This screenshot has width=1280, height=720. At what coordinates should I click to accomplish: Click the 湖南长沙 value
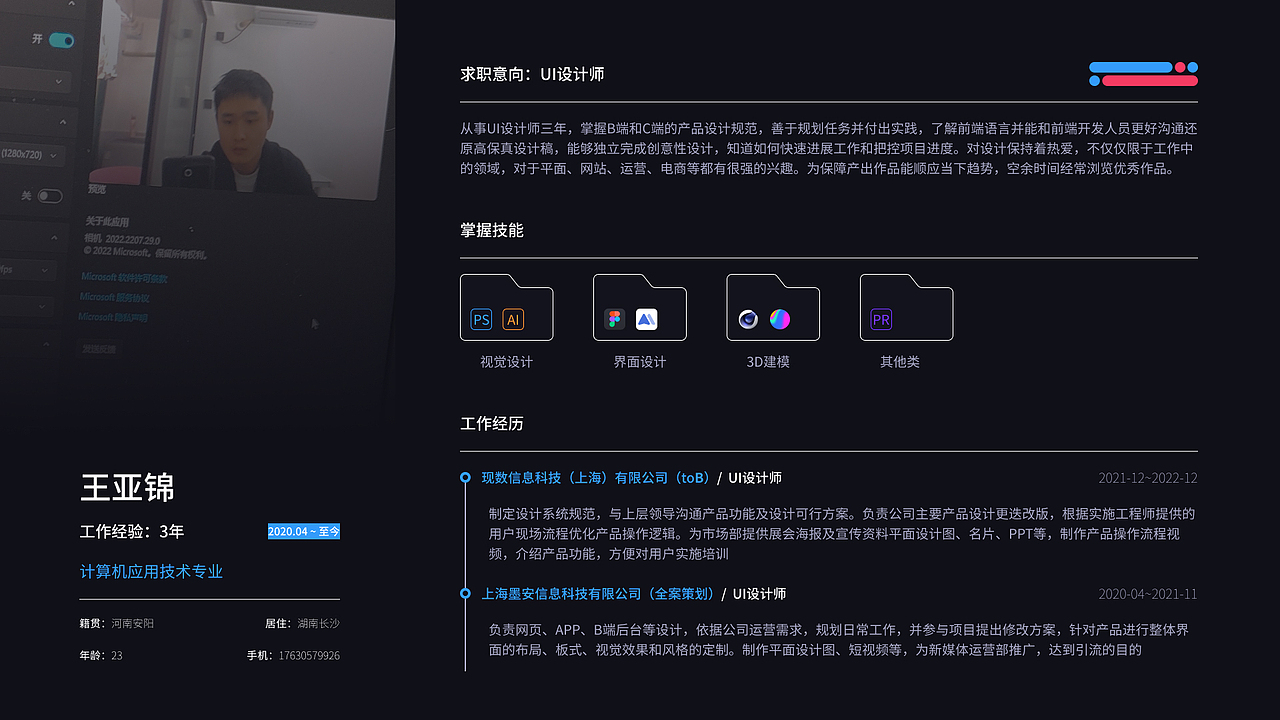(319, 624)
